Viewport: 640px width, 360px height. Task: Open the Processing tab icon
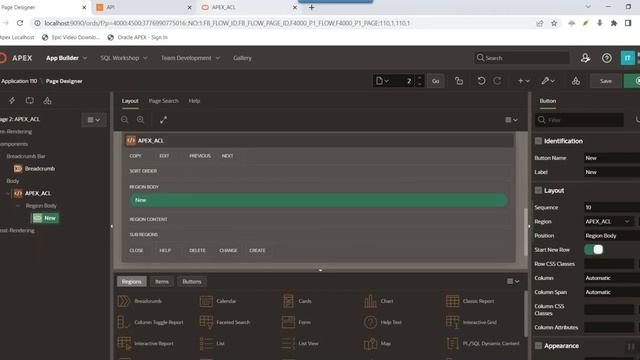(x=29, y=100)
